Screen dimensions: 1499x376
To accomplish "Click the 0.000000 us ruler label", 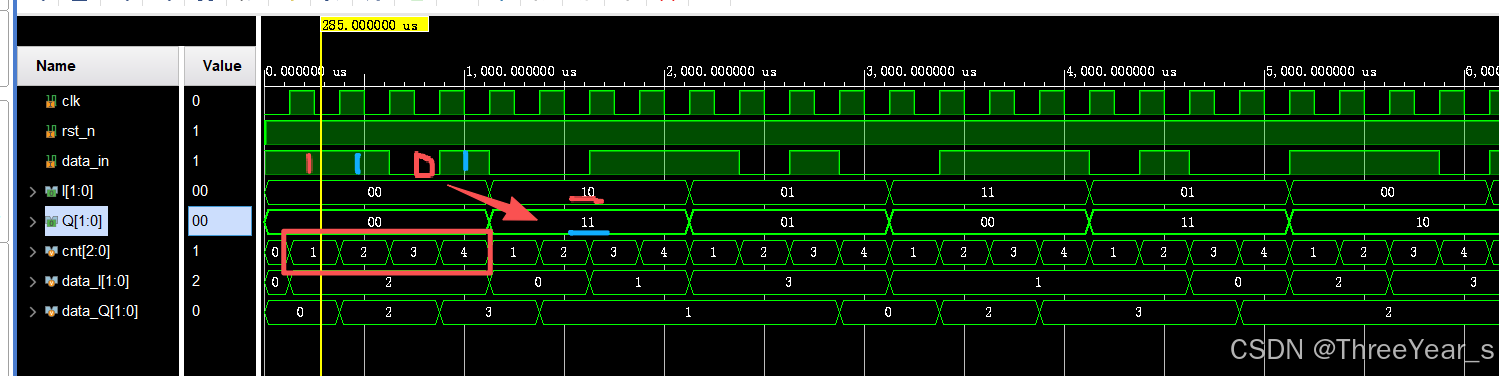I will click(x=306, y=72).
